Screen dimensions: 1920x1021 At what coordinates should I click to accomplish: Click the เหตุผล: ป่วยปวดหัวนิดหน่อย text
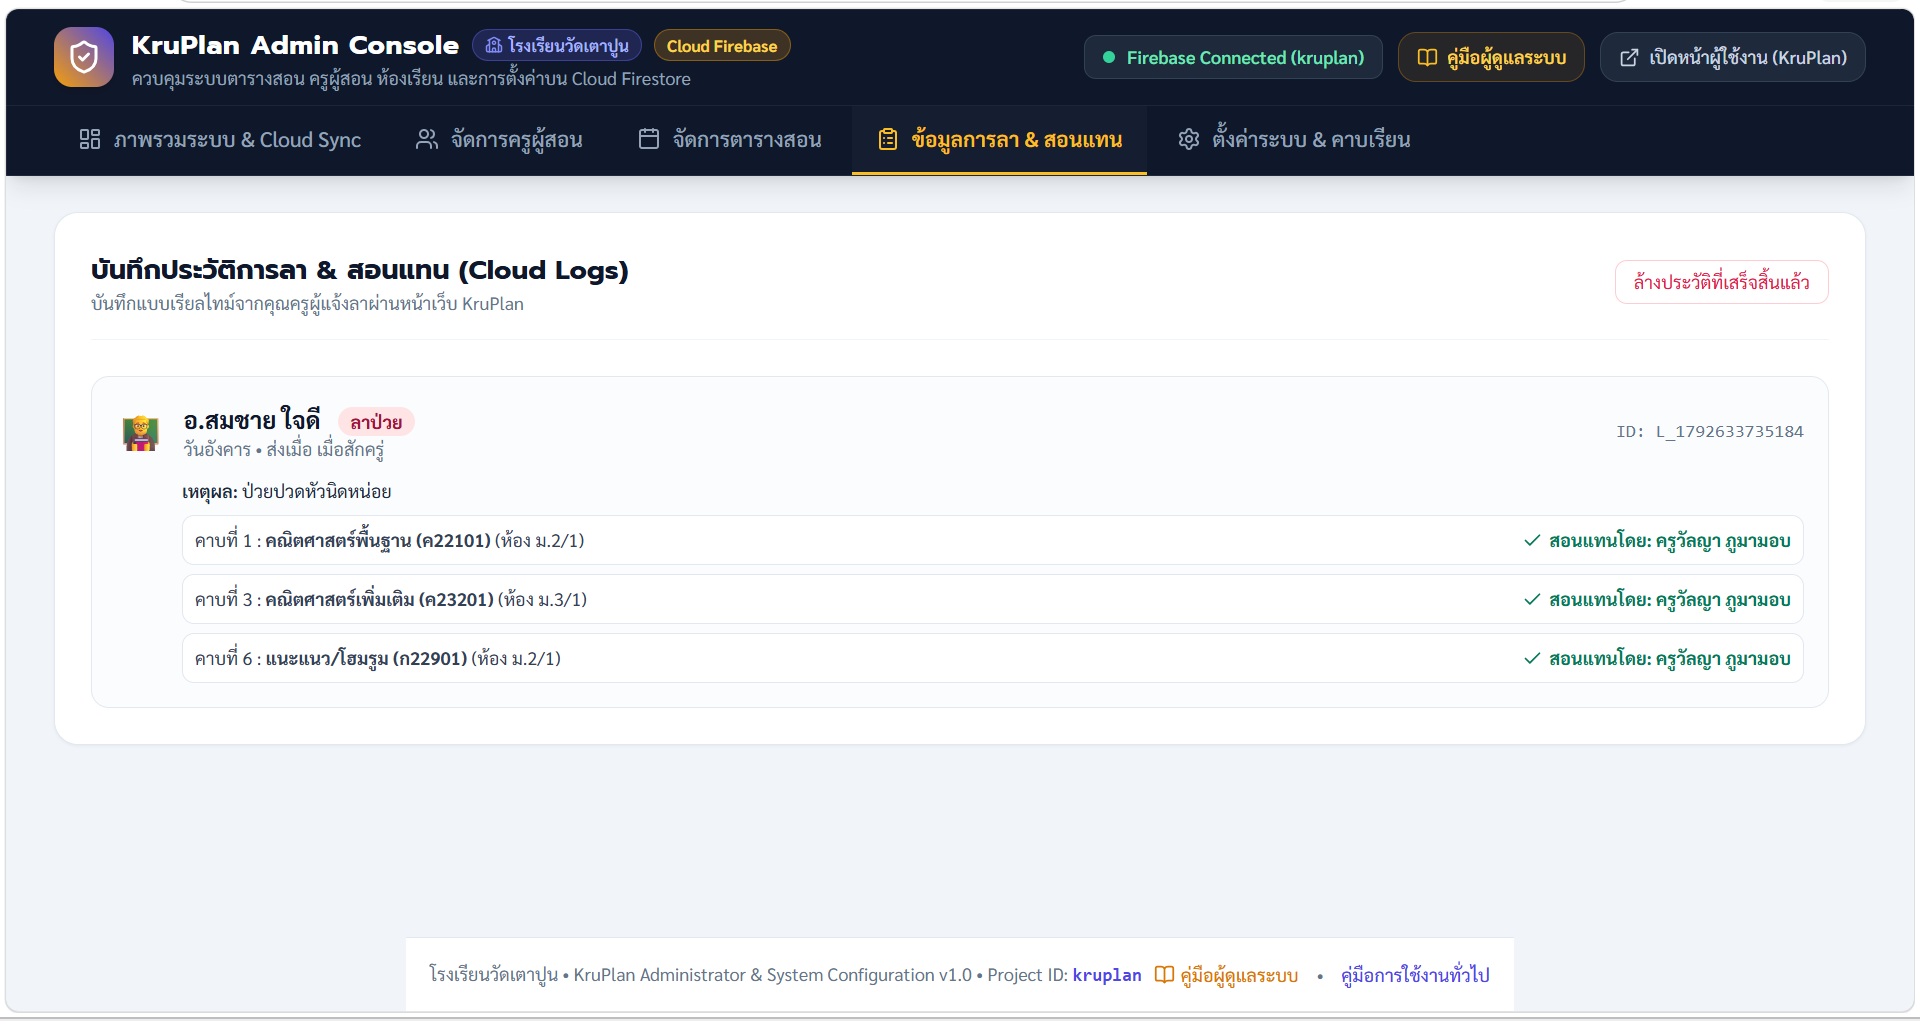coord(286,492)
